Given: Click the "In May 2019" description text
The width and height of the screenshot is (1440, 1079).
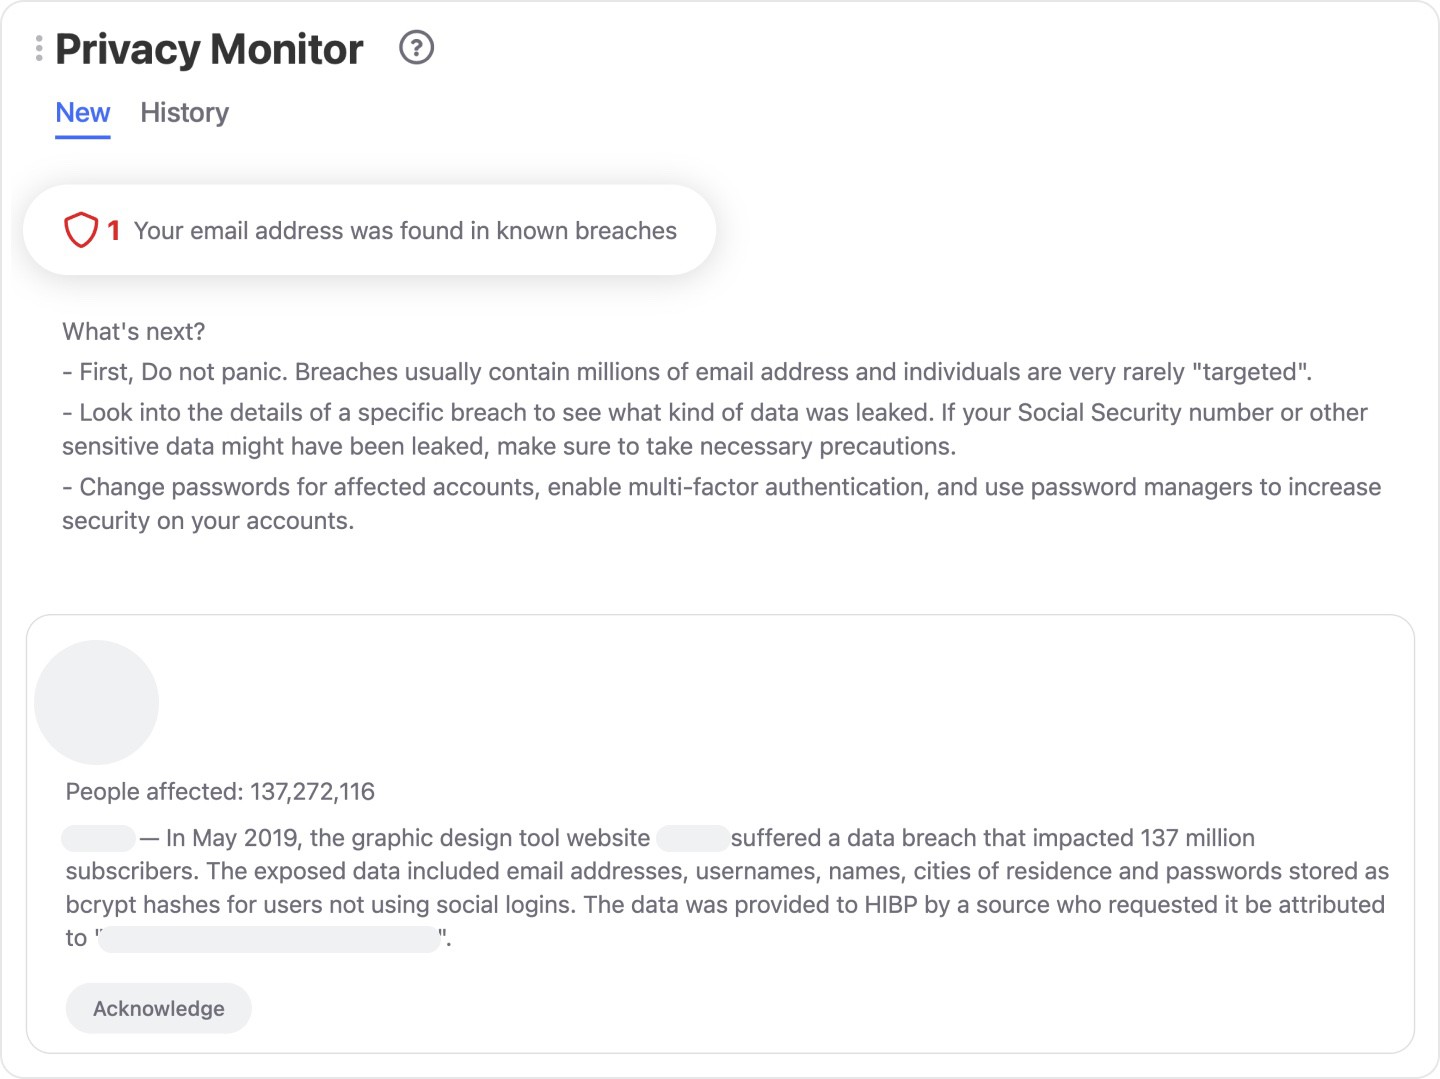Looking at the screenshot, I should [x=408, y=838].
